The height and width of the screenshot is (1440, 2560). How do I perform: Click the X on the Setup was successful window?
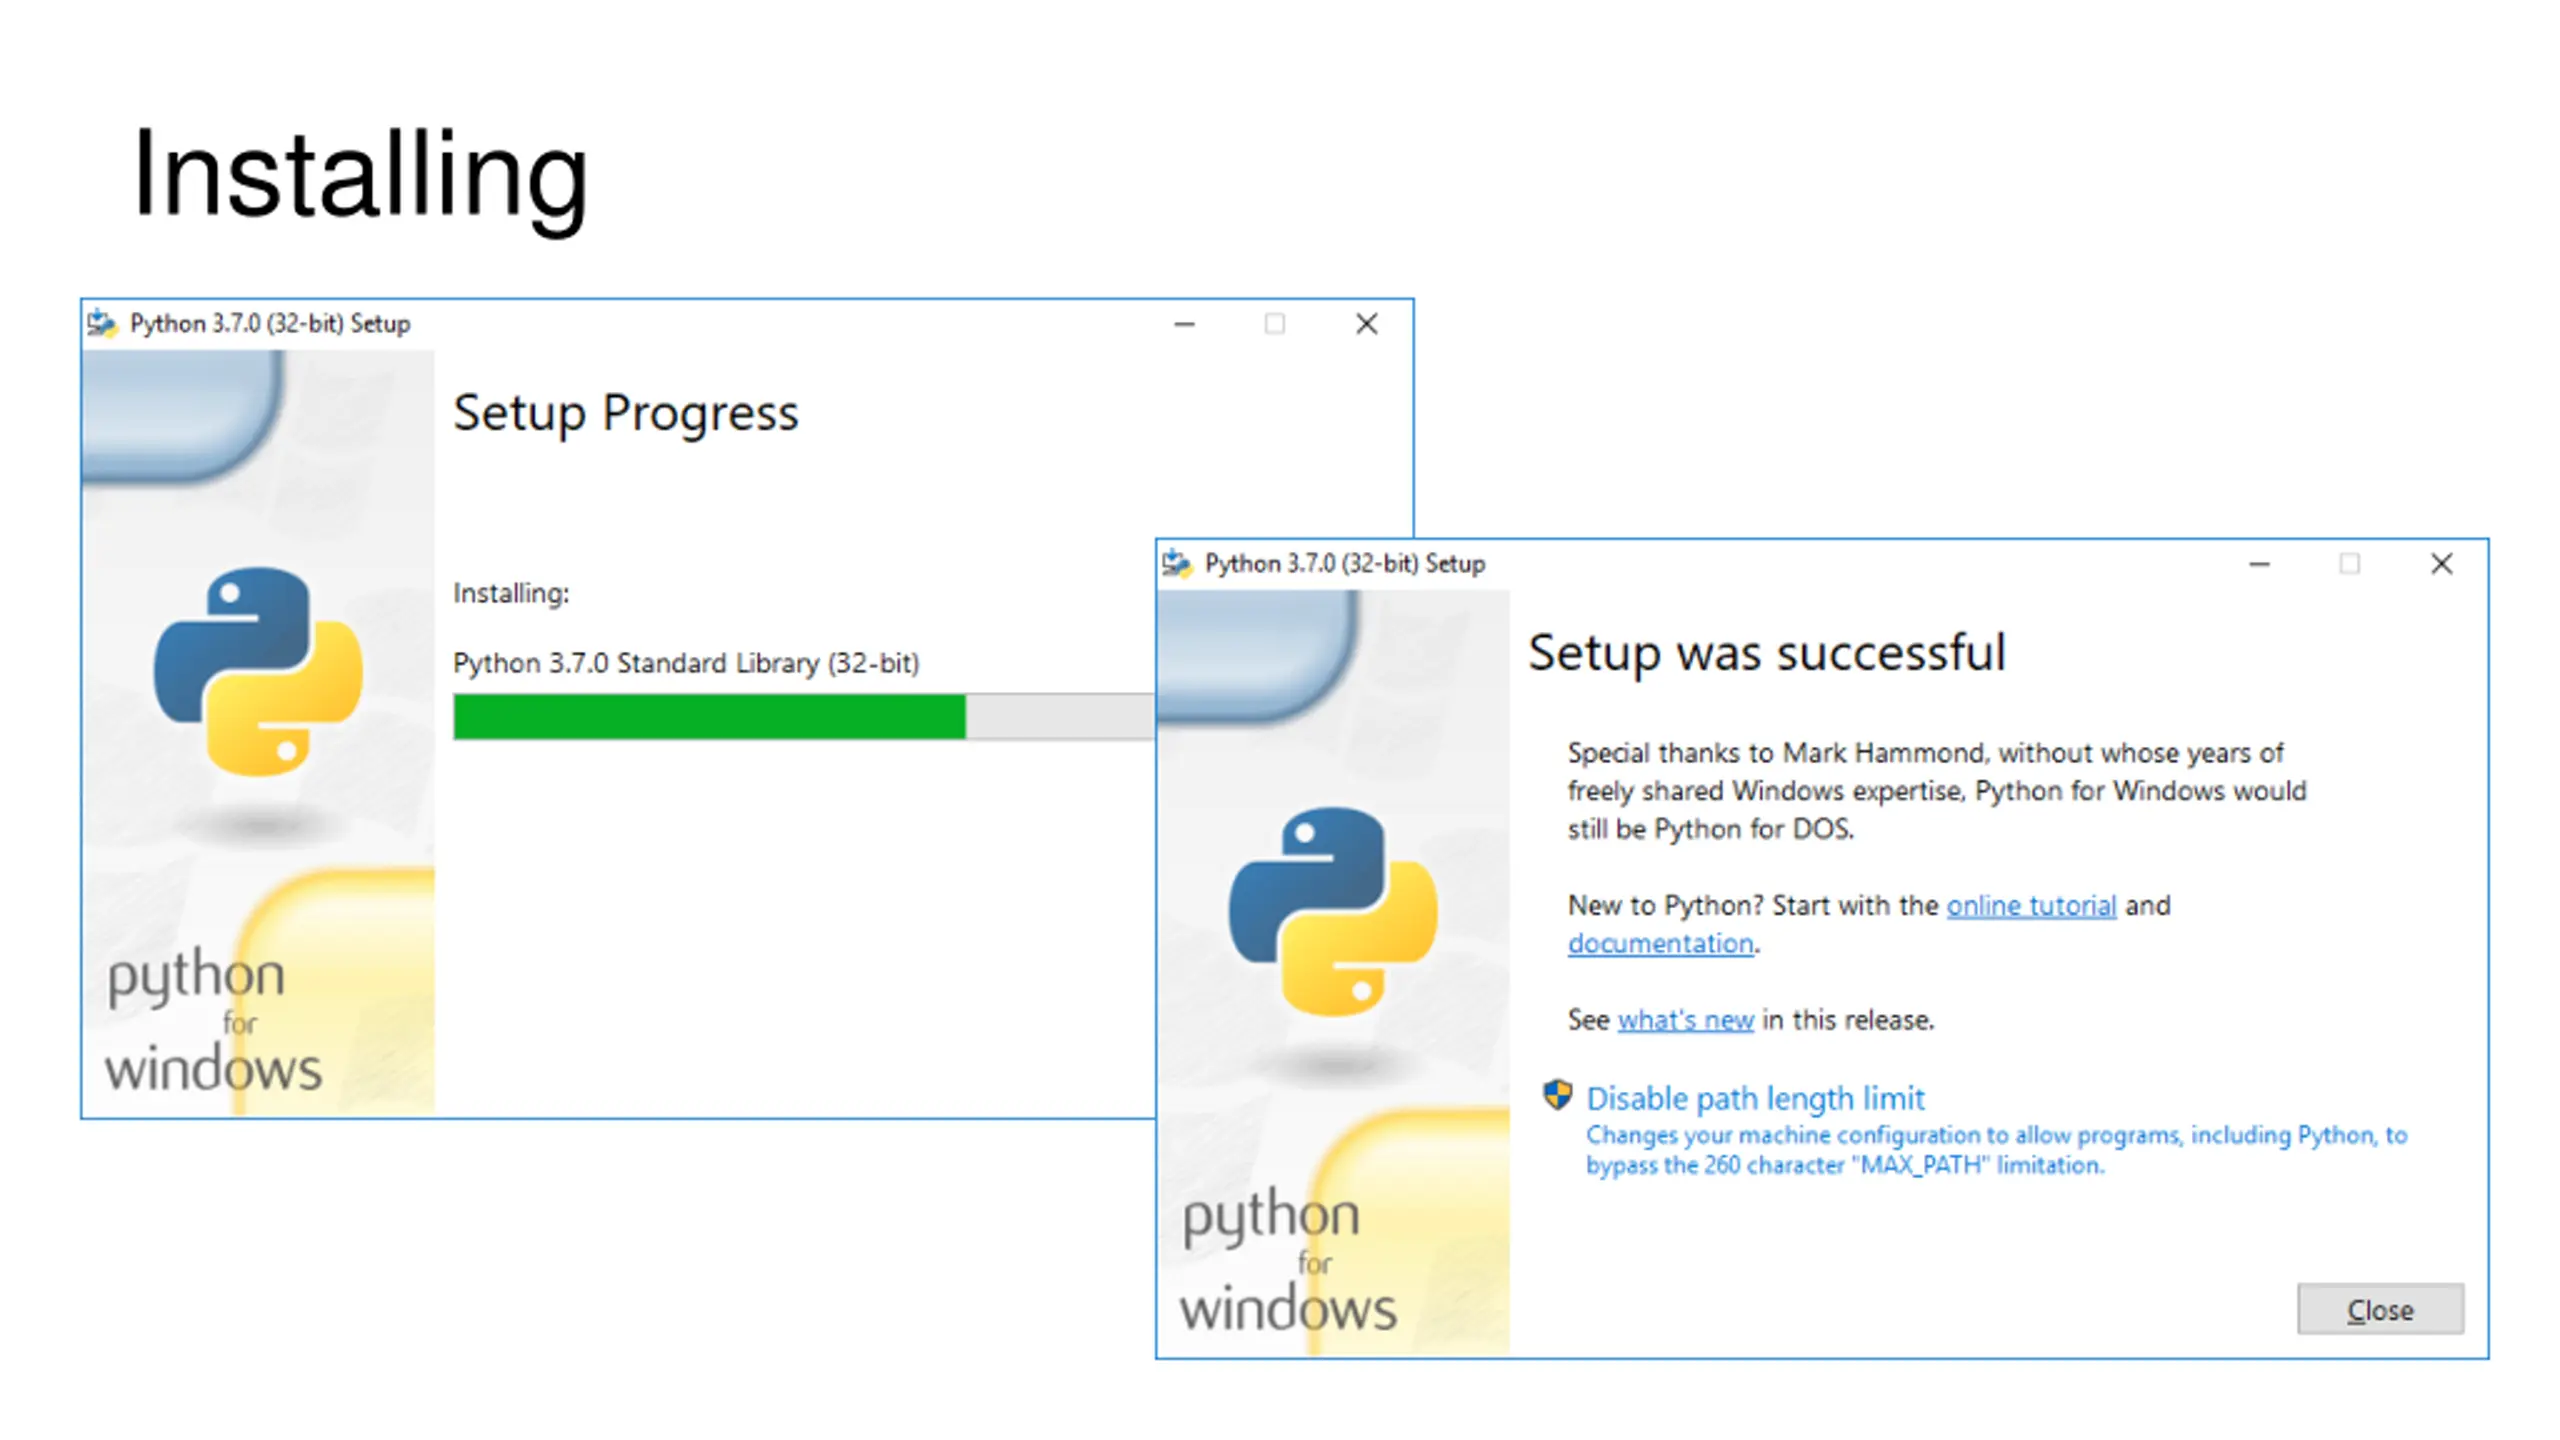(x=2442, y=564)
